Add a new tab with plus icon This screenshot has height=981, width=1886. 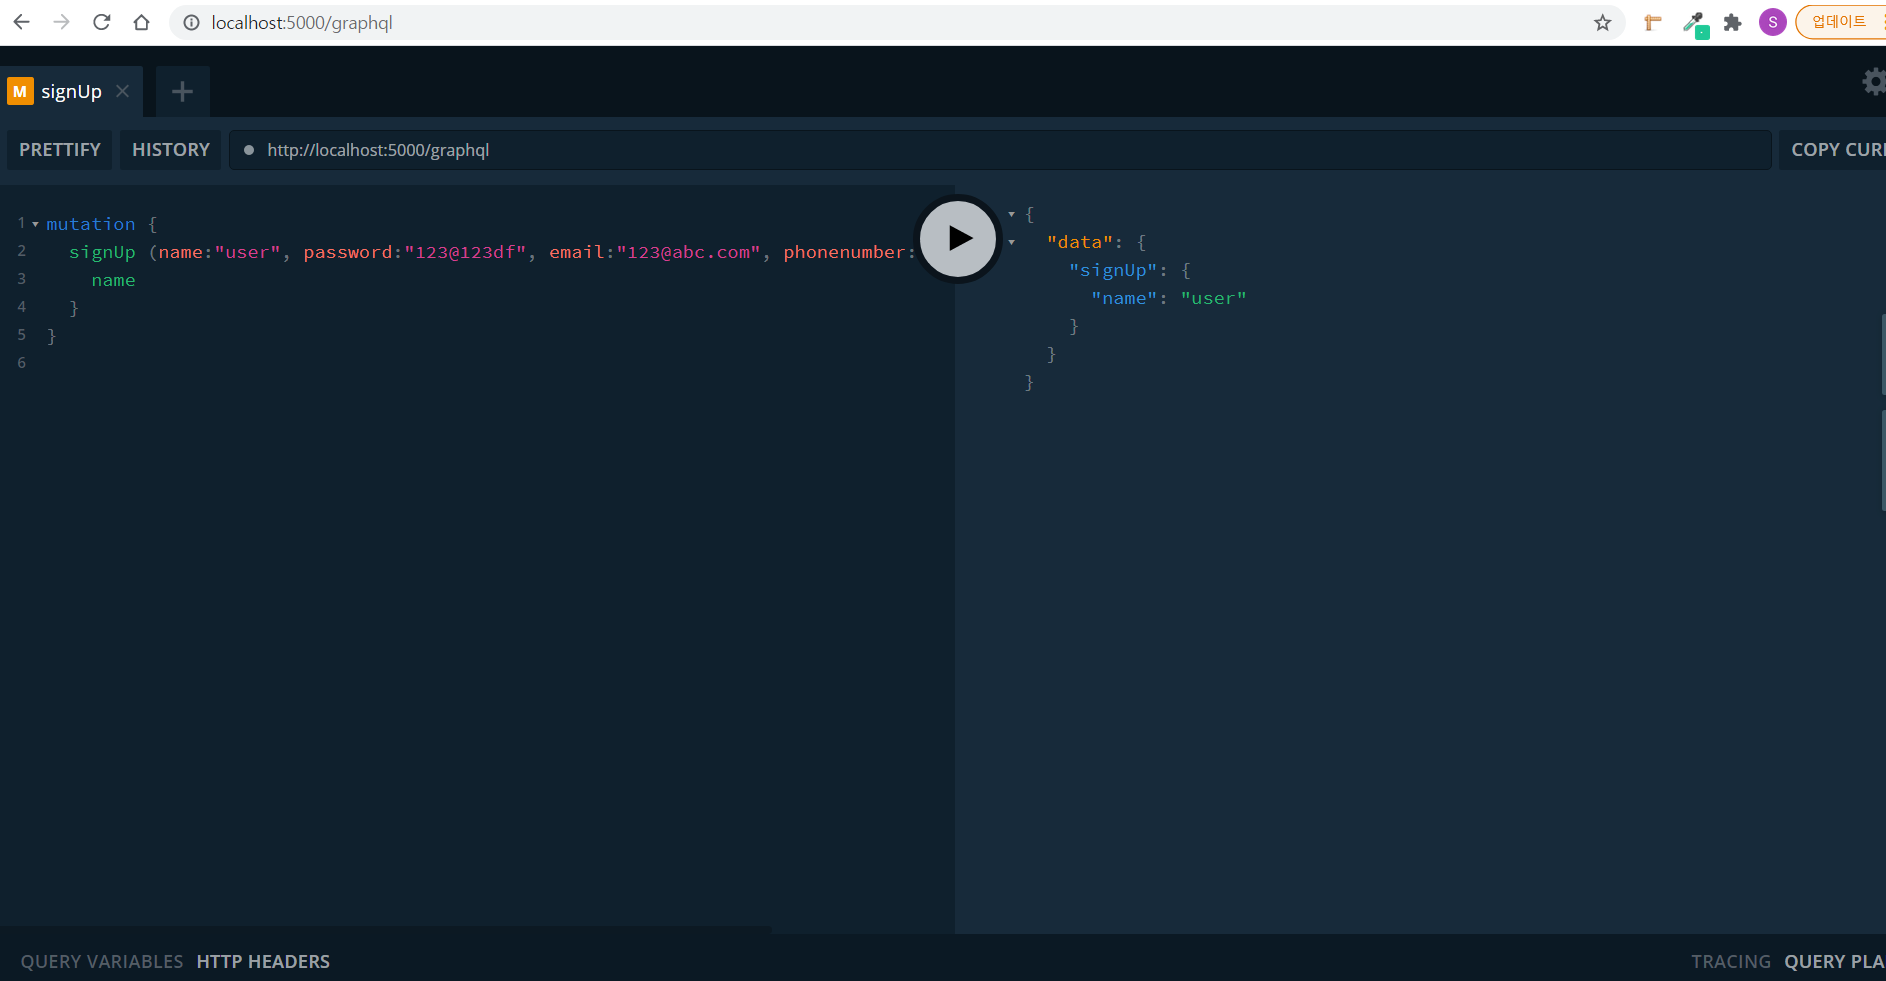click(182, 92)
